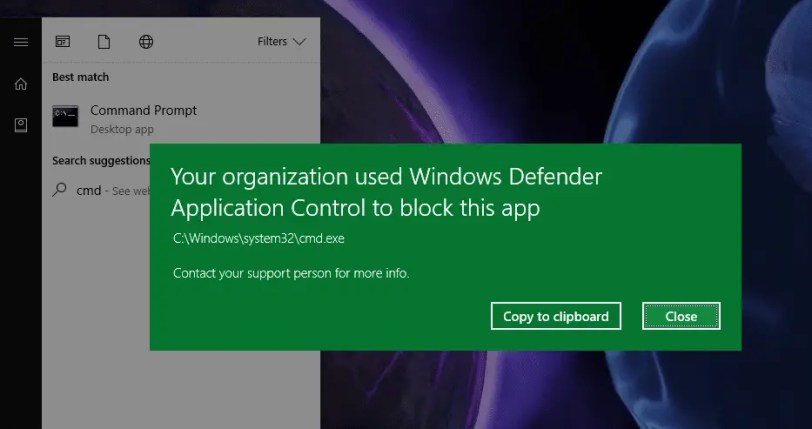Open the notebook icon in left sidebar
The height and width of the screenshot is (429, 812).
pyautogui.click(x=21, y=125)
